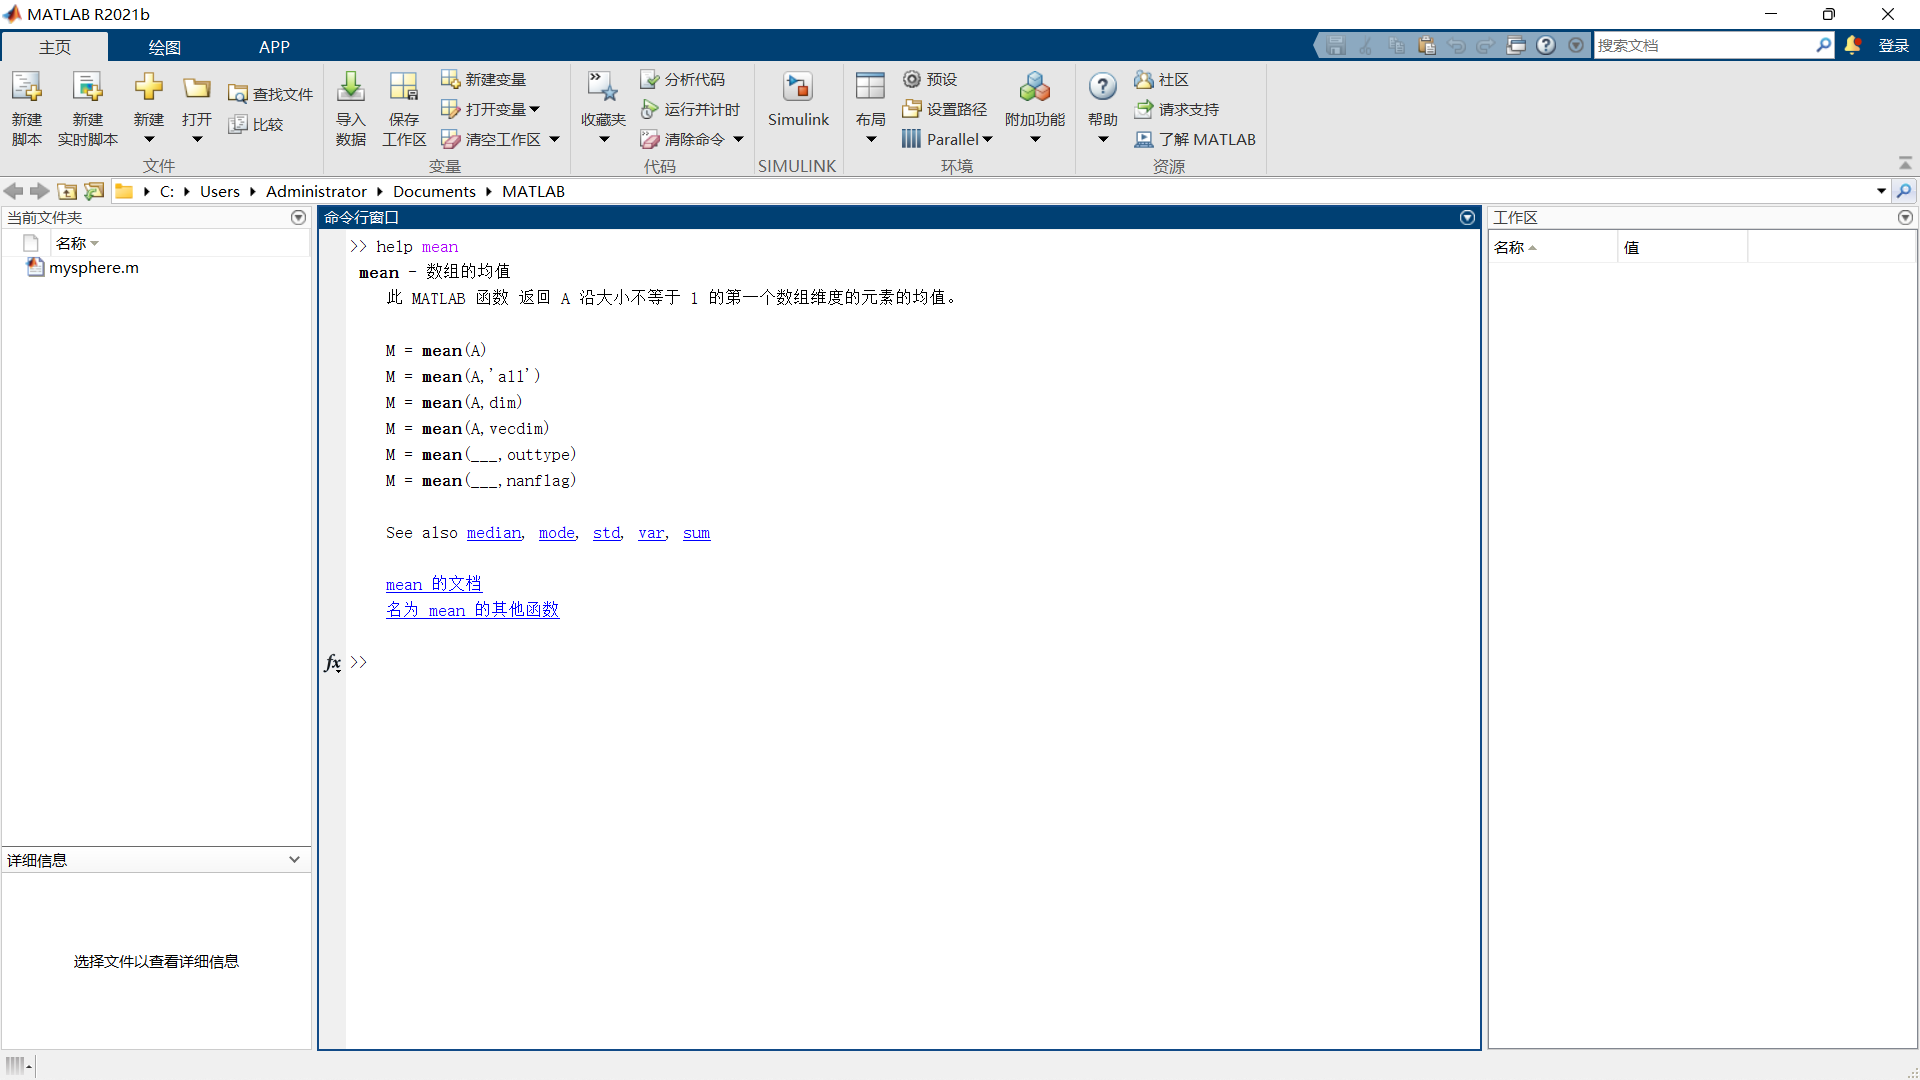Screen dimensions: 1920x1080
Task: Open the median help link
Action: point(494,533)
